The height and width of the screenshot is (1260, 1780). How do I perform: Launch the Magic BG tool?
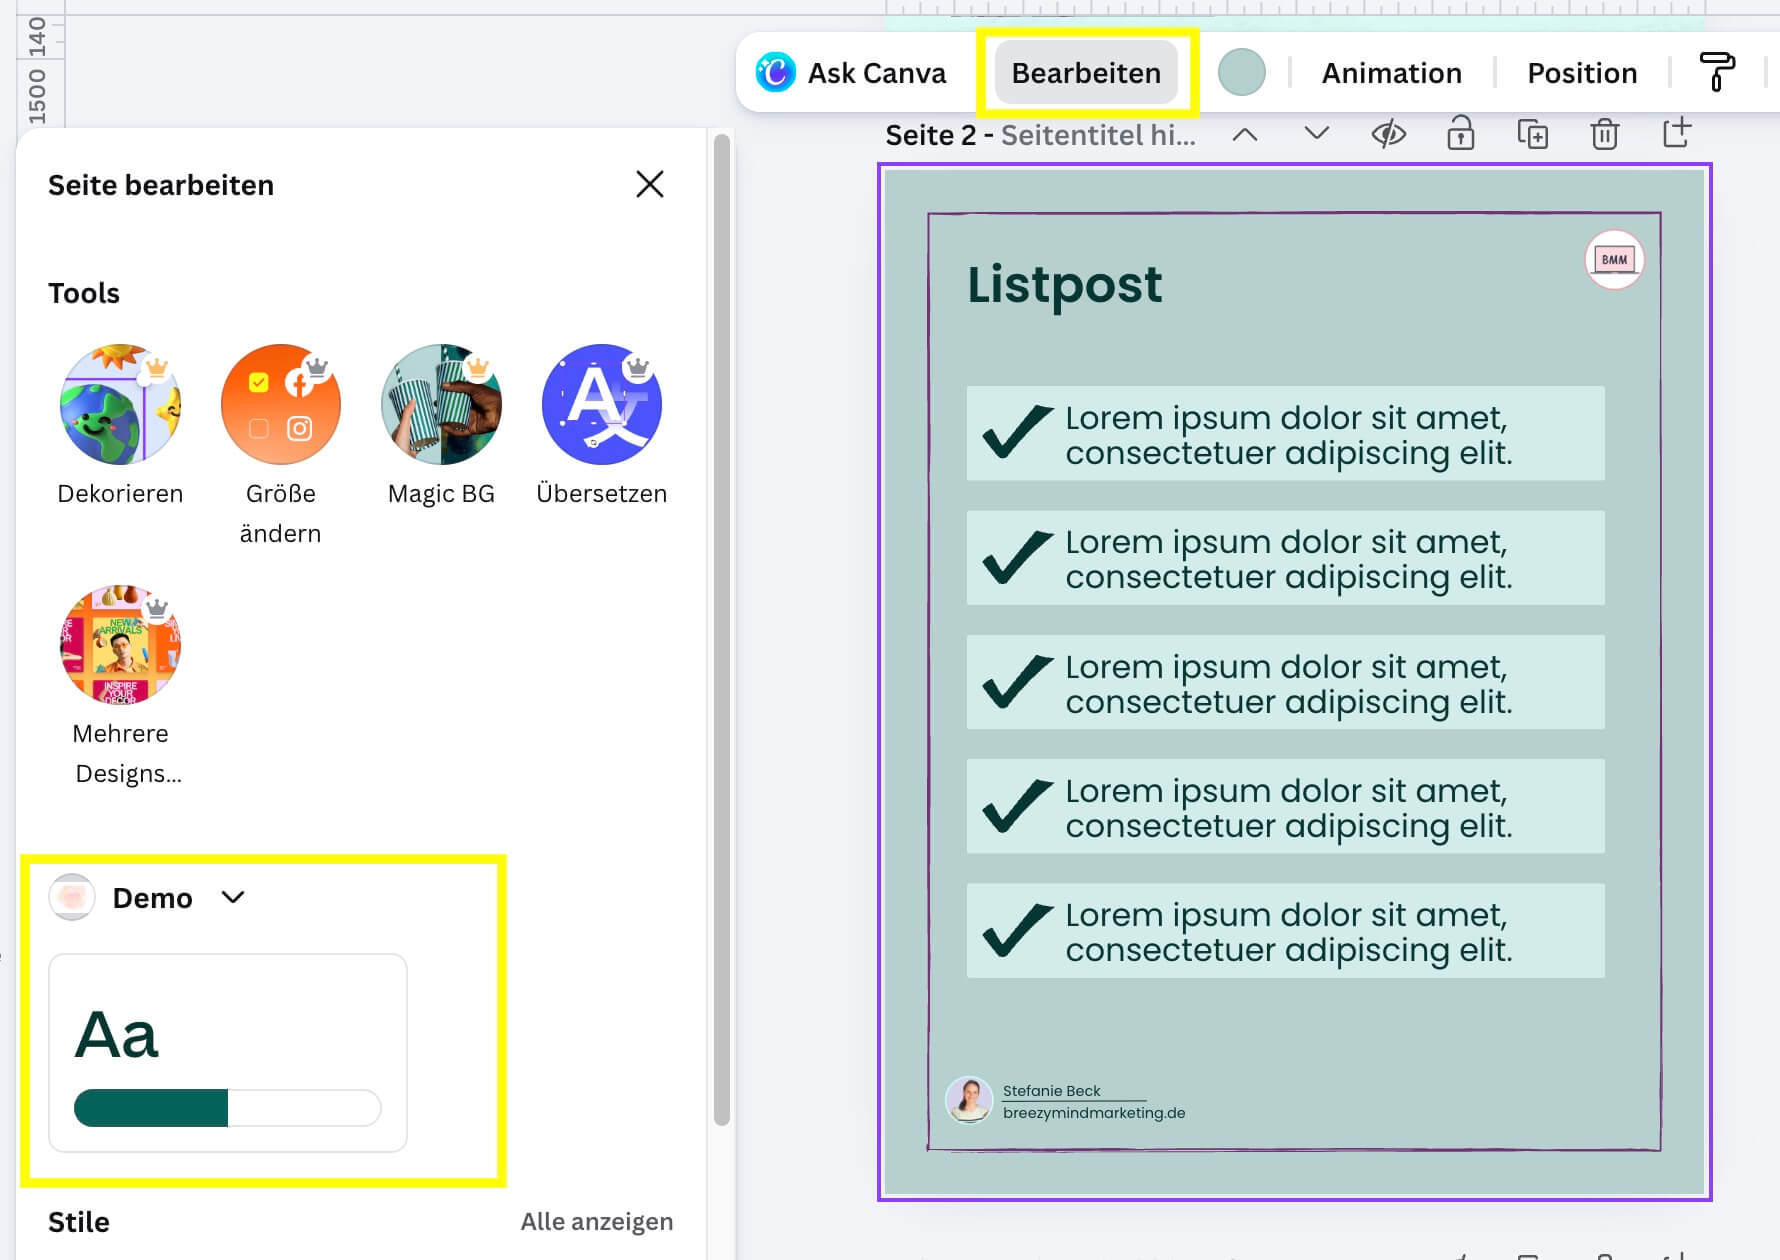coord(441,405)
